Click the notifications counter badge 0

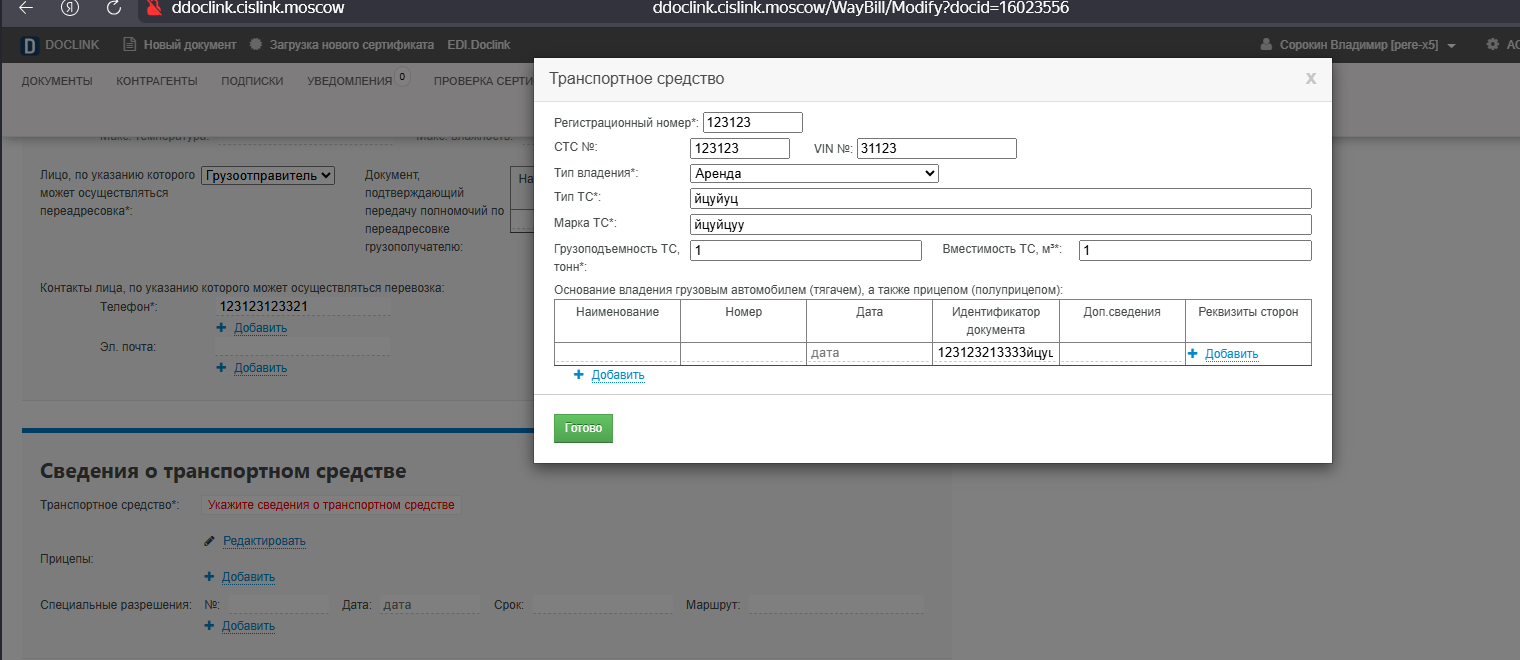402,76
